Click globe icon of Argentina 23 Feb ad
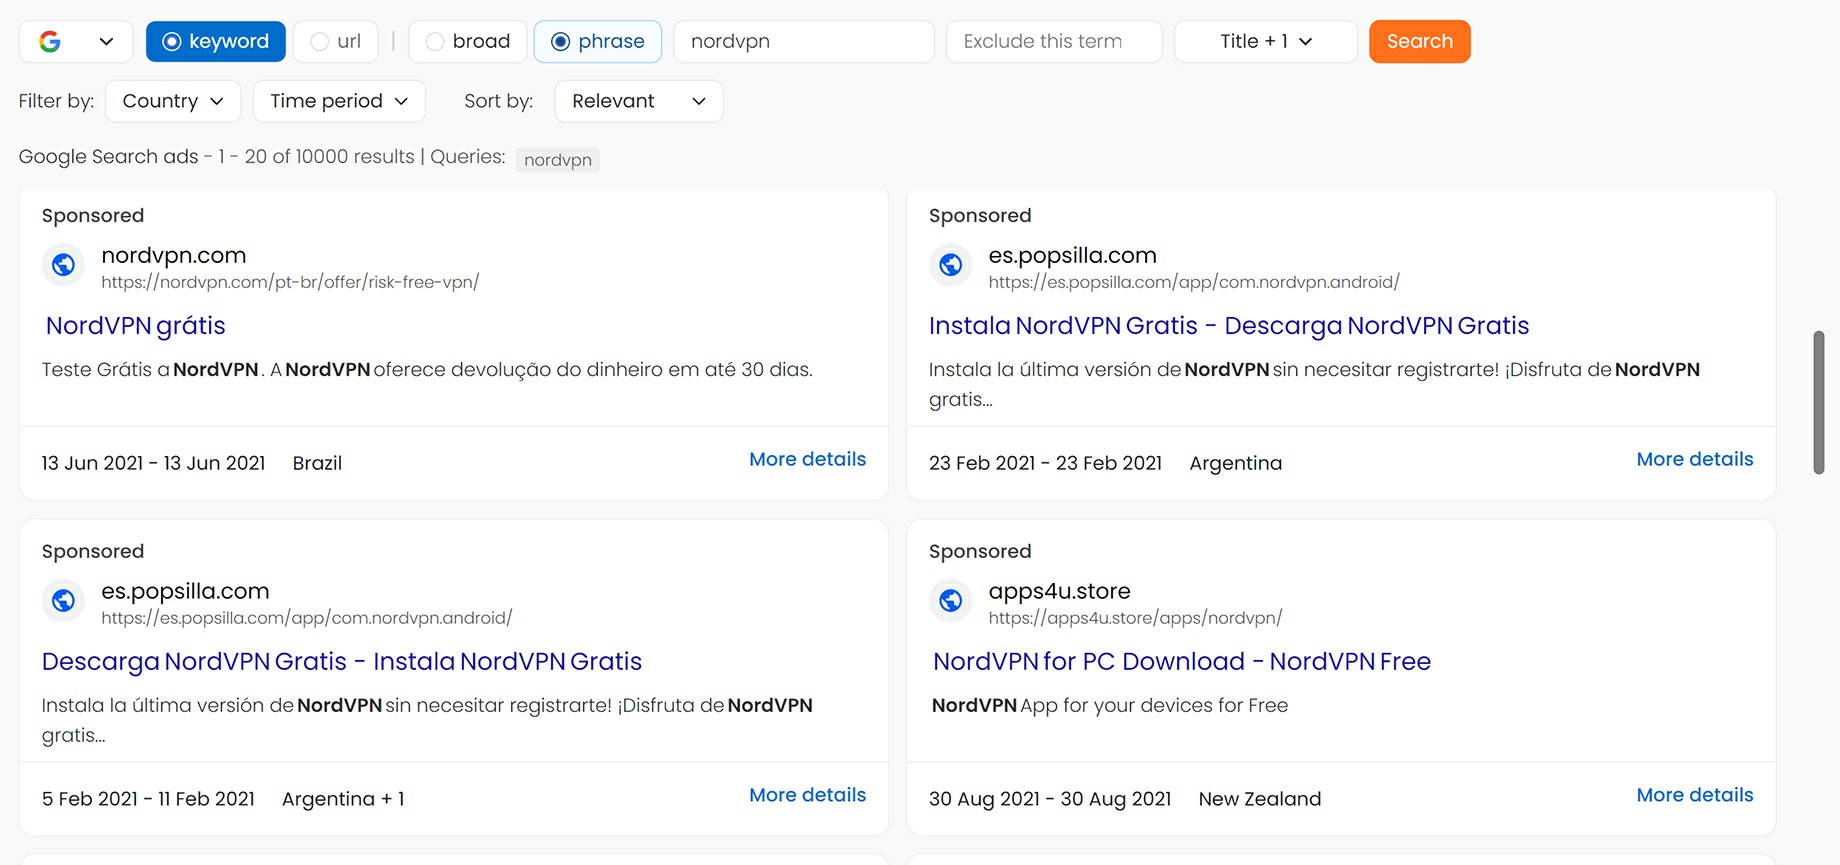This screenshot has height=865, width=1840. pyautogui.click(x=951, y=265)
